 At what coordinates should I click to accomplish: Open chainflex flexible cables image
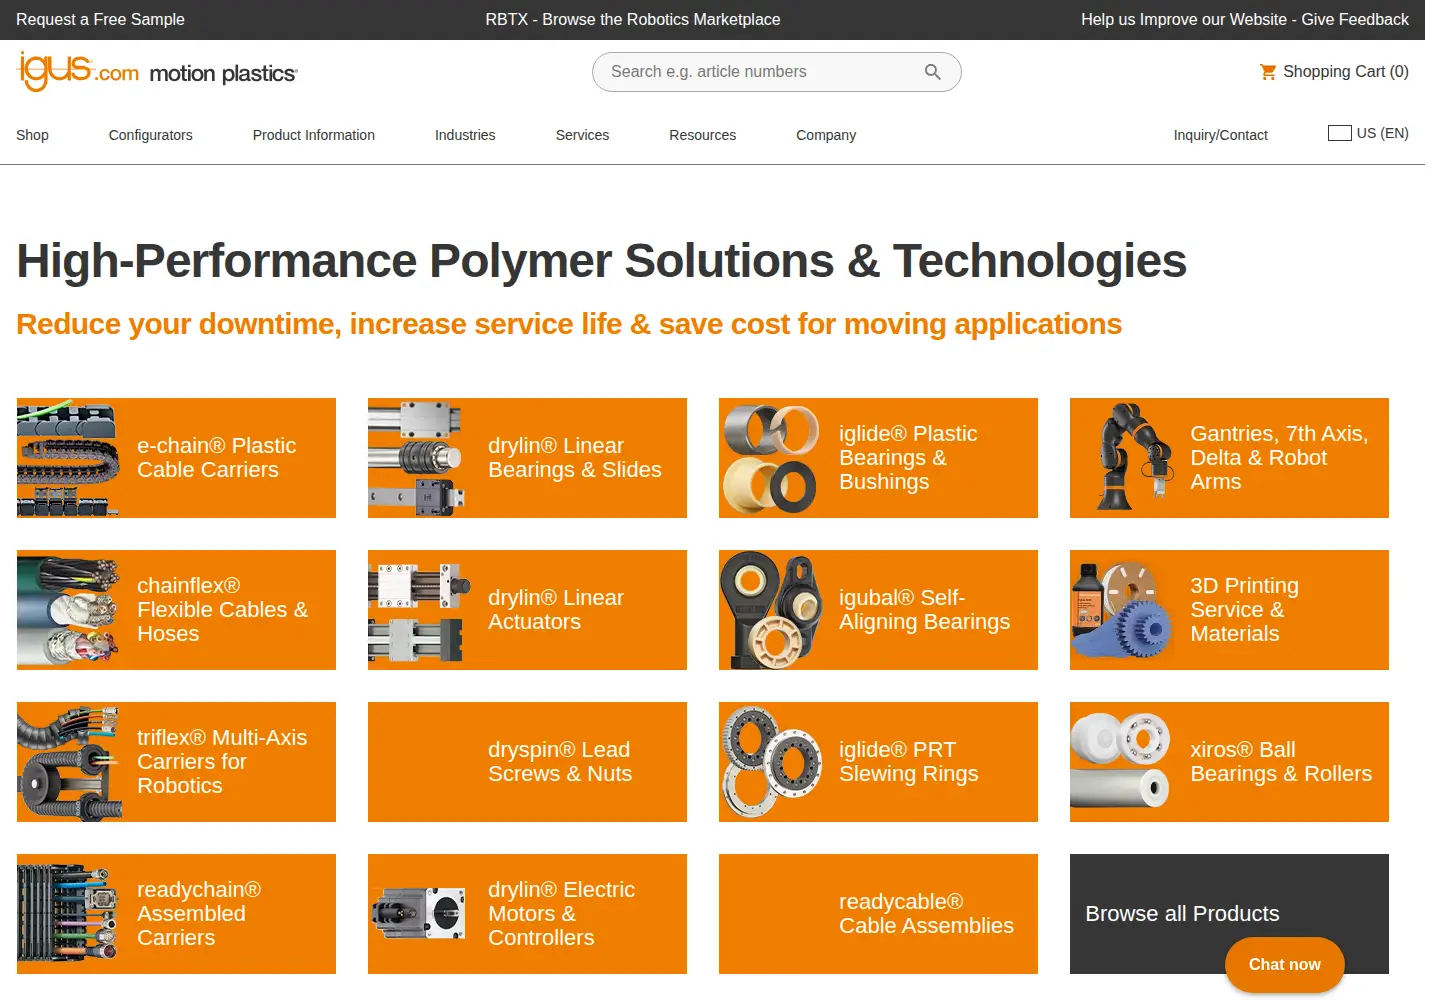69,610
